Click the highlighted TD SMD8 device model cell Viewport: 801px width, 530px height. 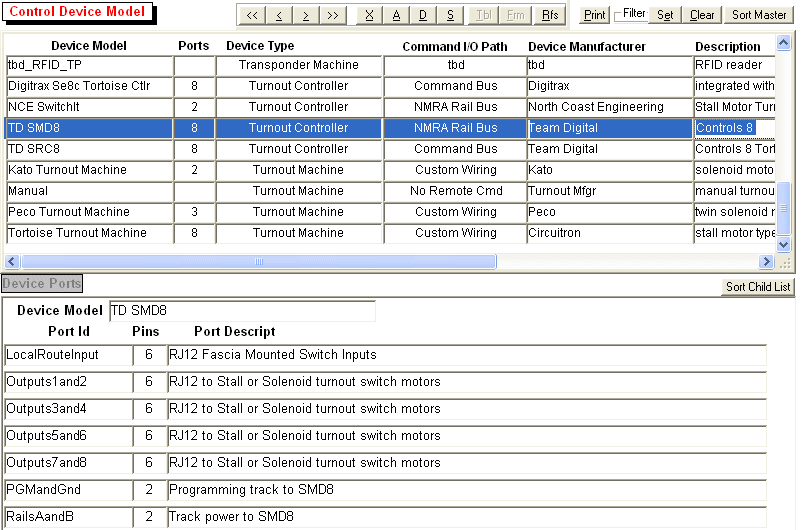(89, 128)
